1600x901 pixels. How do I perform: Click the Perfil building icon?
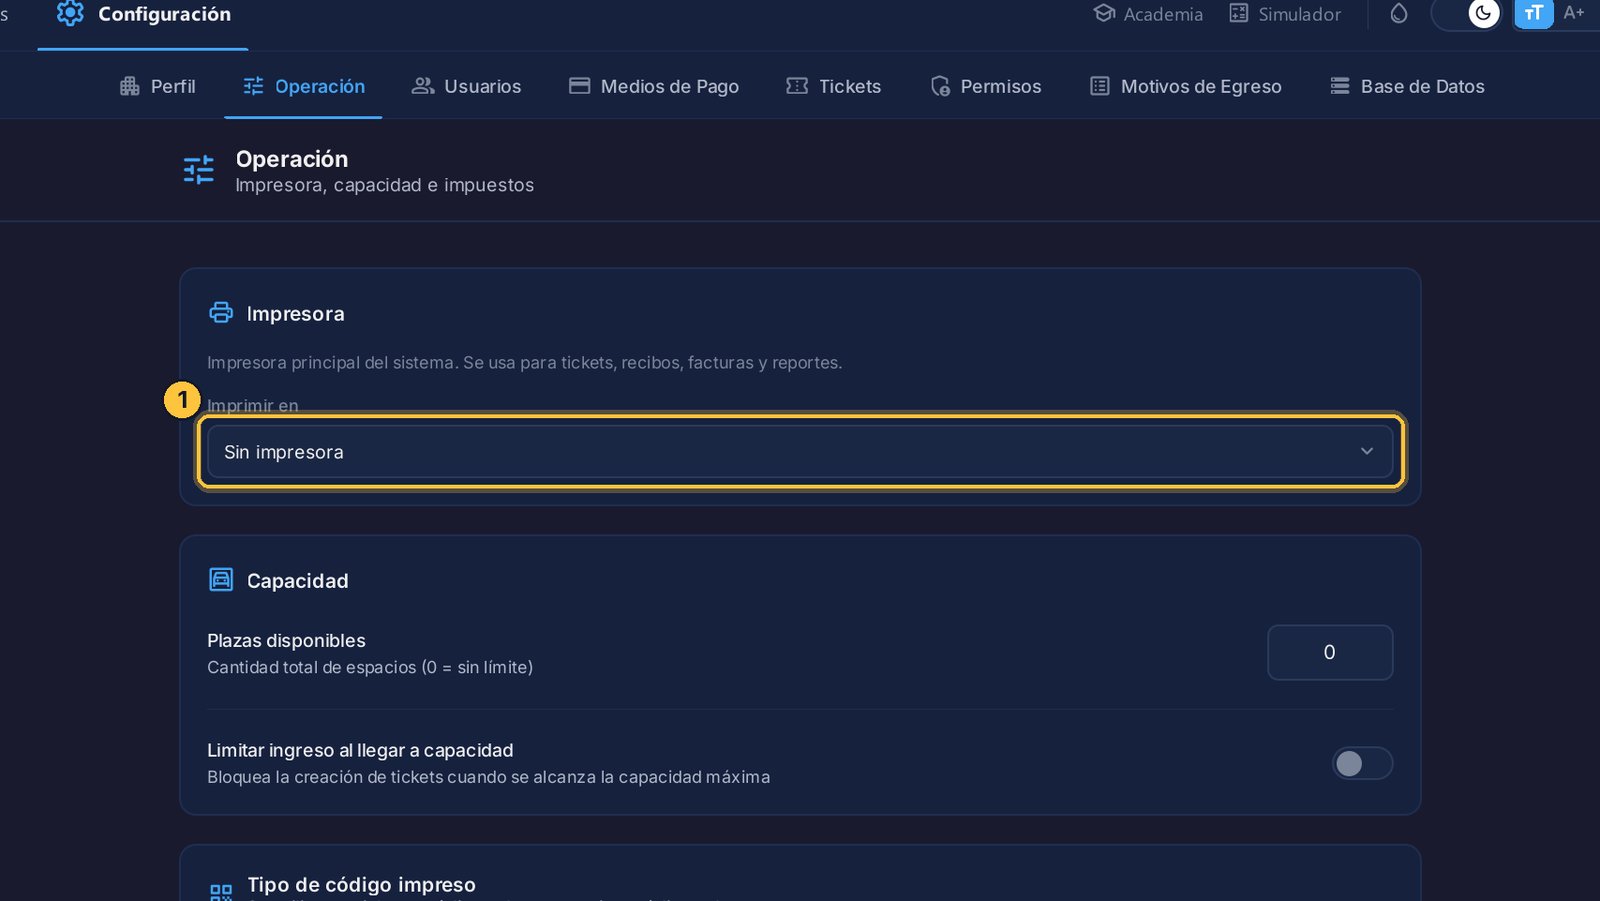[x=129, y=86]
